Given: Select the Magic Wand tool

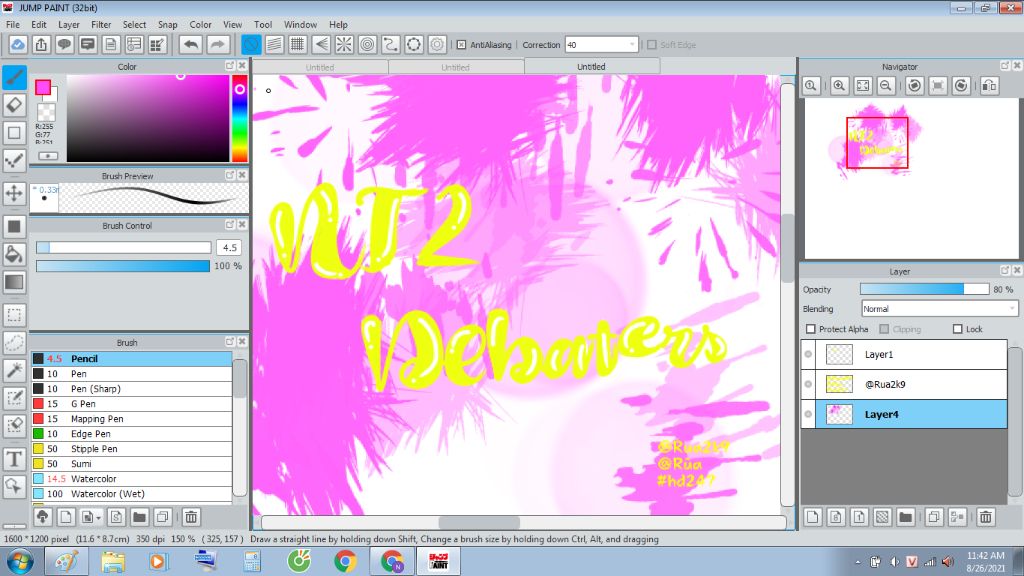Looking at the screenshot, I should (14, 370).
